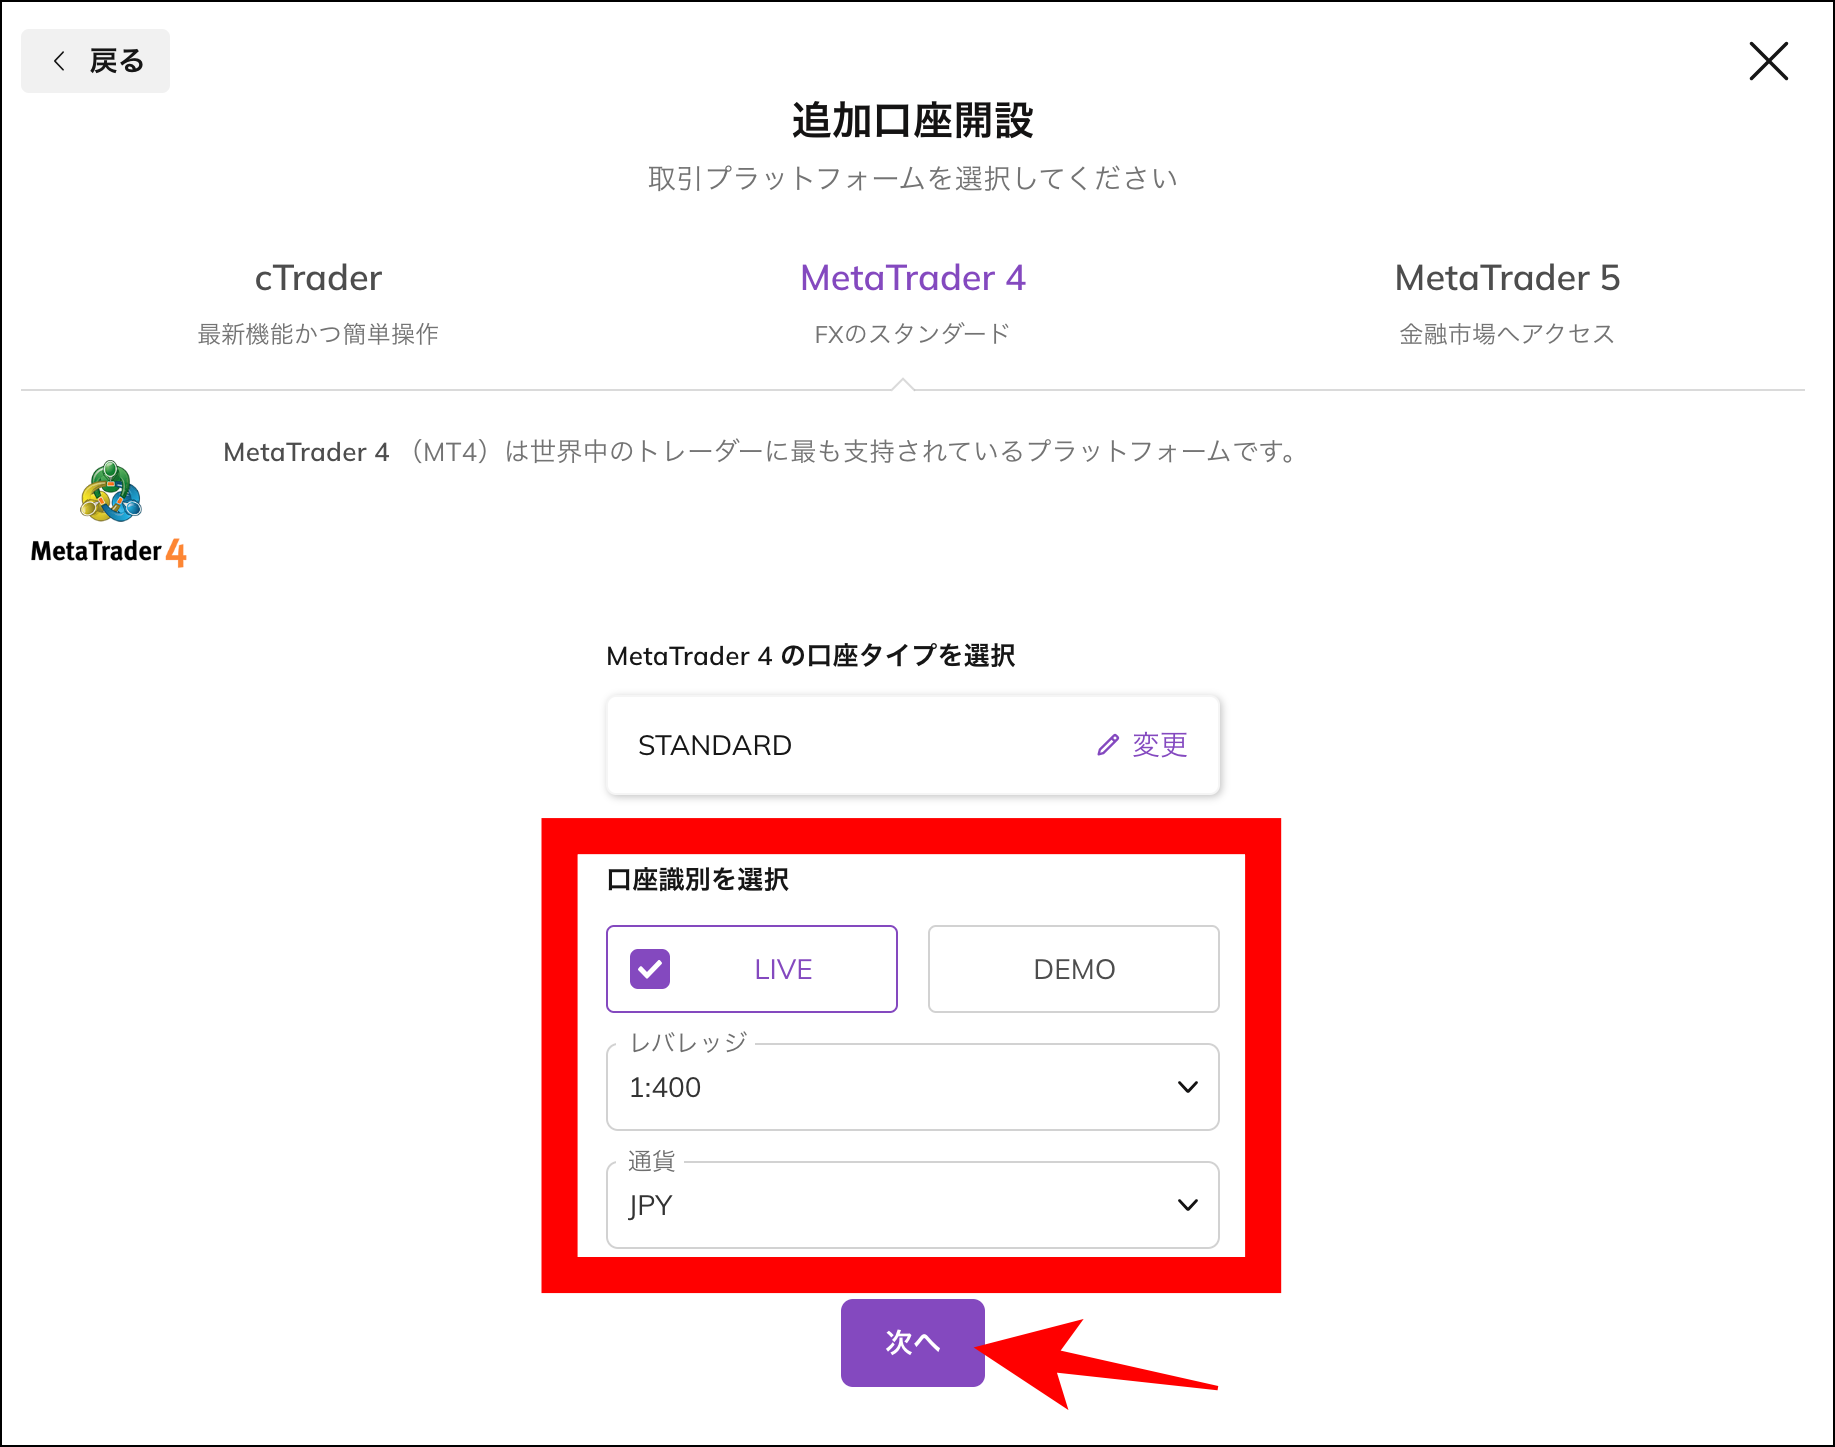Image resolution: width=1835 pixels, height=1447 pixels.
Task: Click the 最新機能かつ簡単操作 subtitle
Action: tap(318, 334)
